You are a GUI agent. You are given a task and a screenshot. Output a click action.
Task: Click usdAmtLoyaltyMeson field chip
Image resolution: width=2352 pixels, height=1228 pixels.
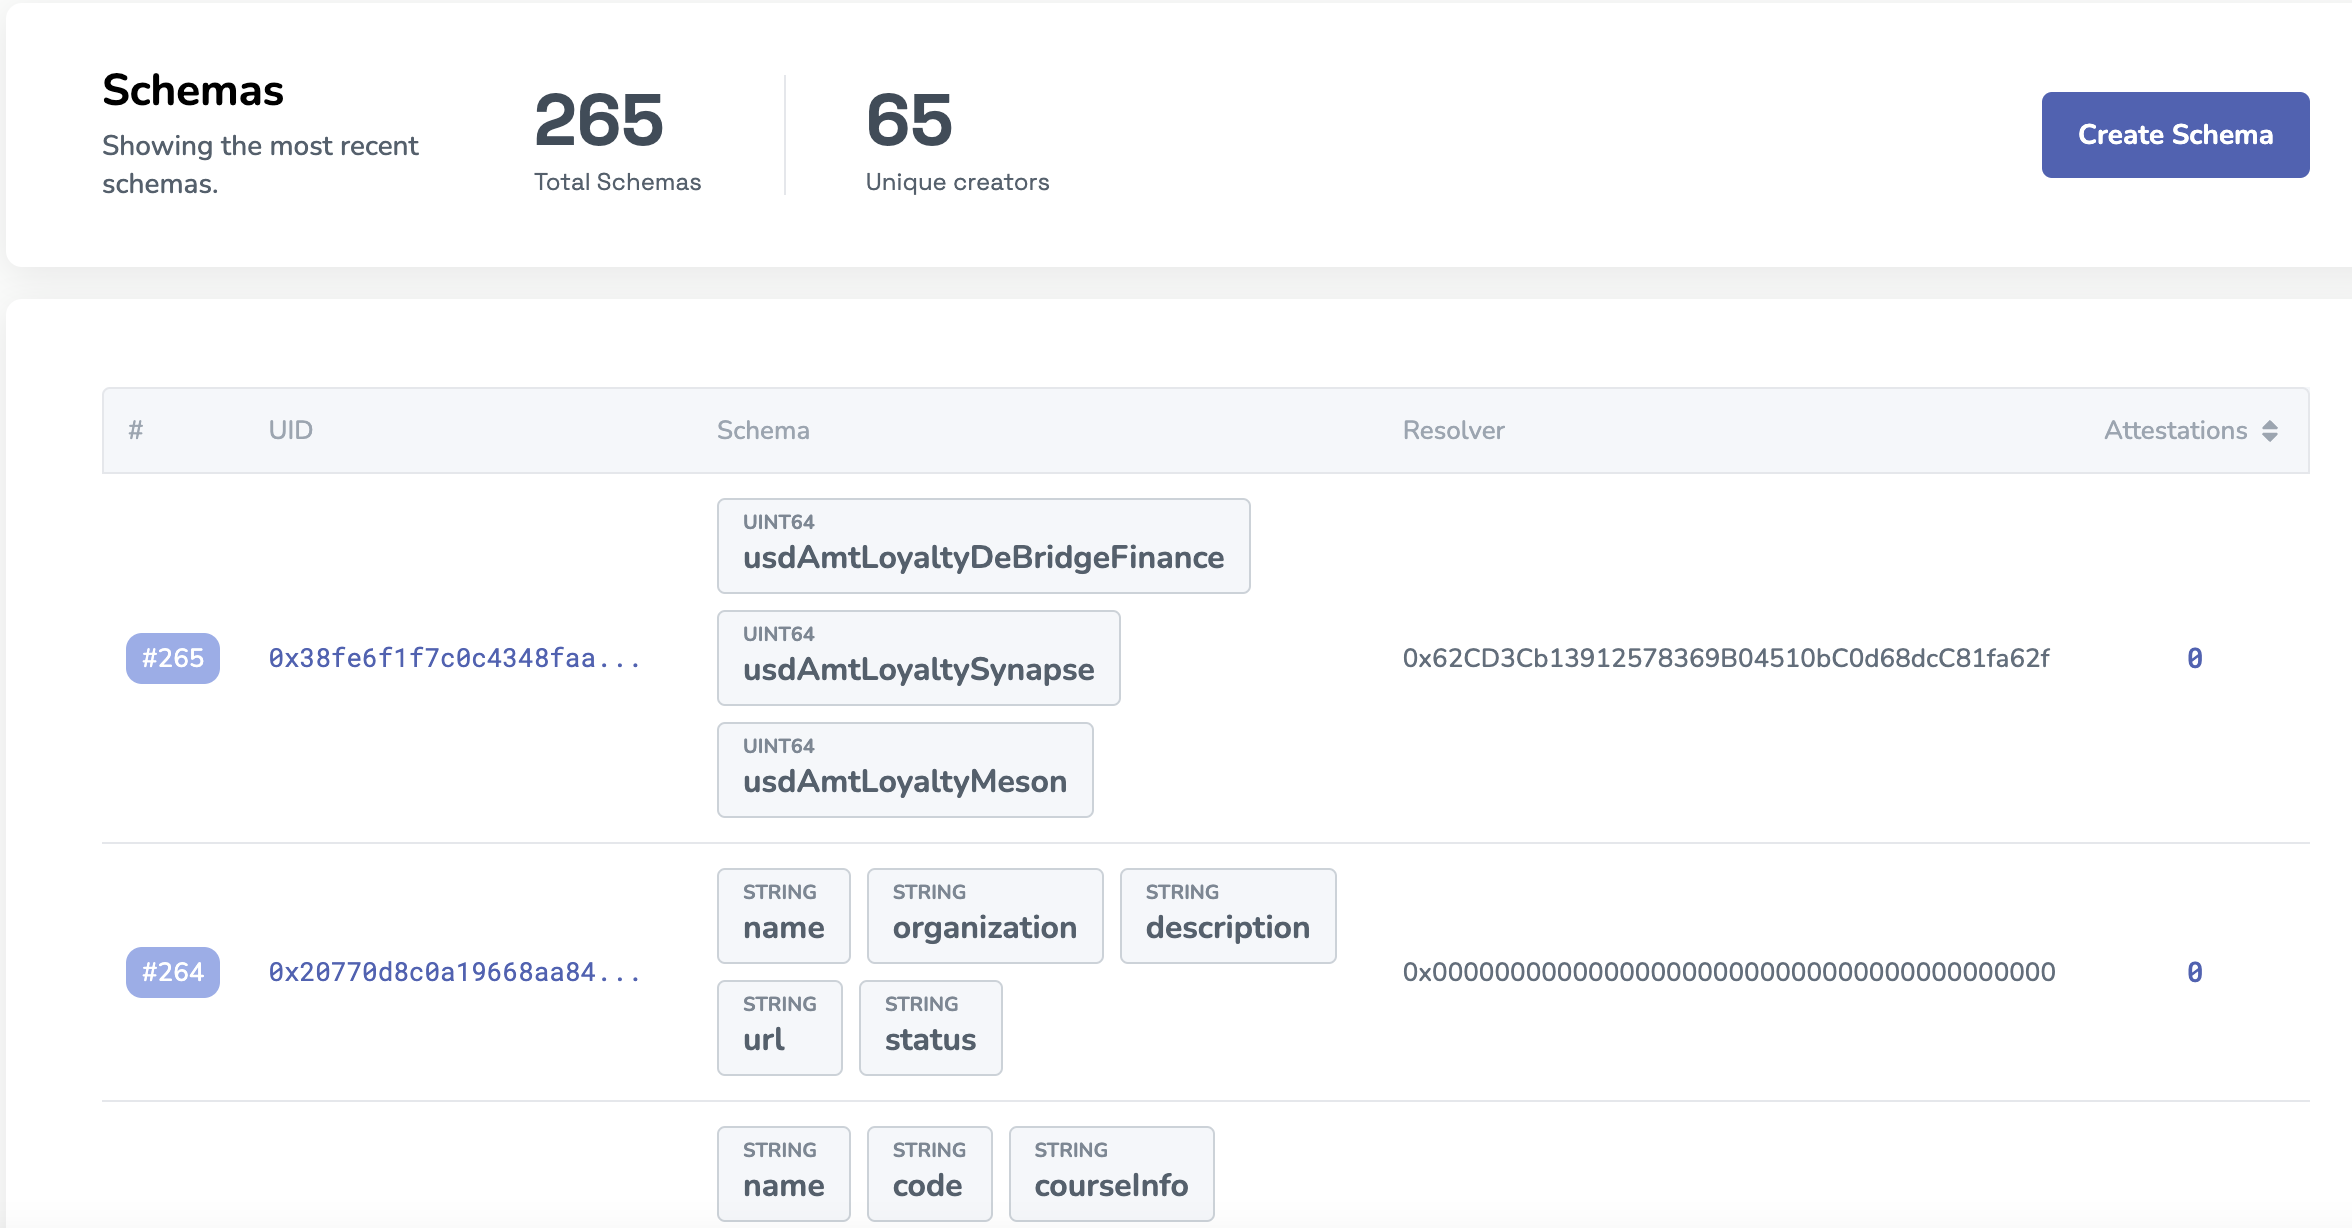pos(904,770)
